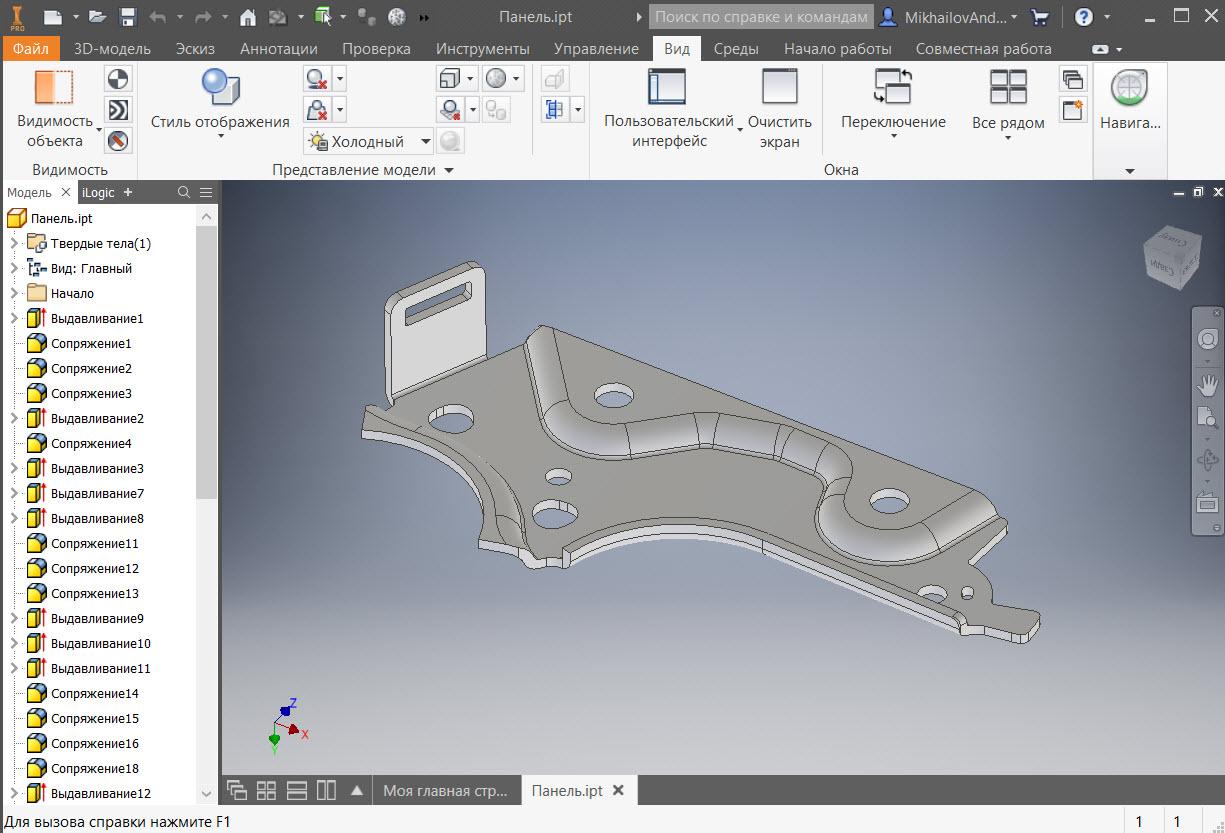Click the new window icon in ribbon
Screen dimensions: 1225x833
pos(1073,110)
